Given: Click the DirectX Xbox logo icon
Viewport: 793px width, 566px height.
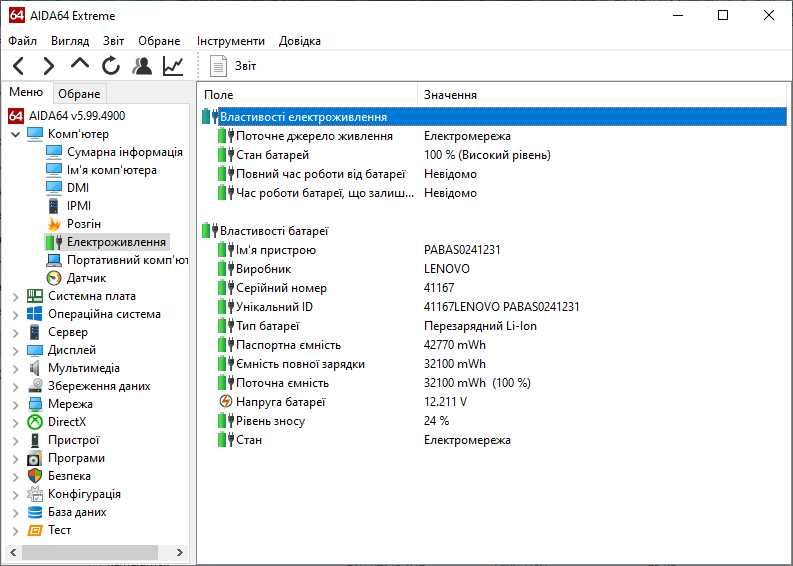Looking at the screenshot, I should (34, 422).
